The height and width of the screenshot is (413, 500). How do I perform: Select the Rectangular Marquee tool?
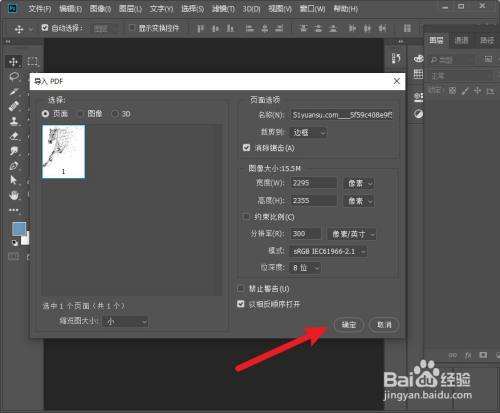click(x=33, y=62)
